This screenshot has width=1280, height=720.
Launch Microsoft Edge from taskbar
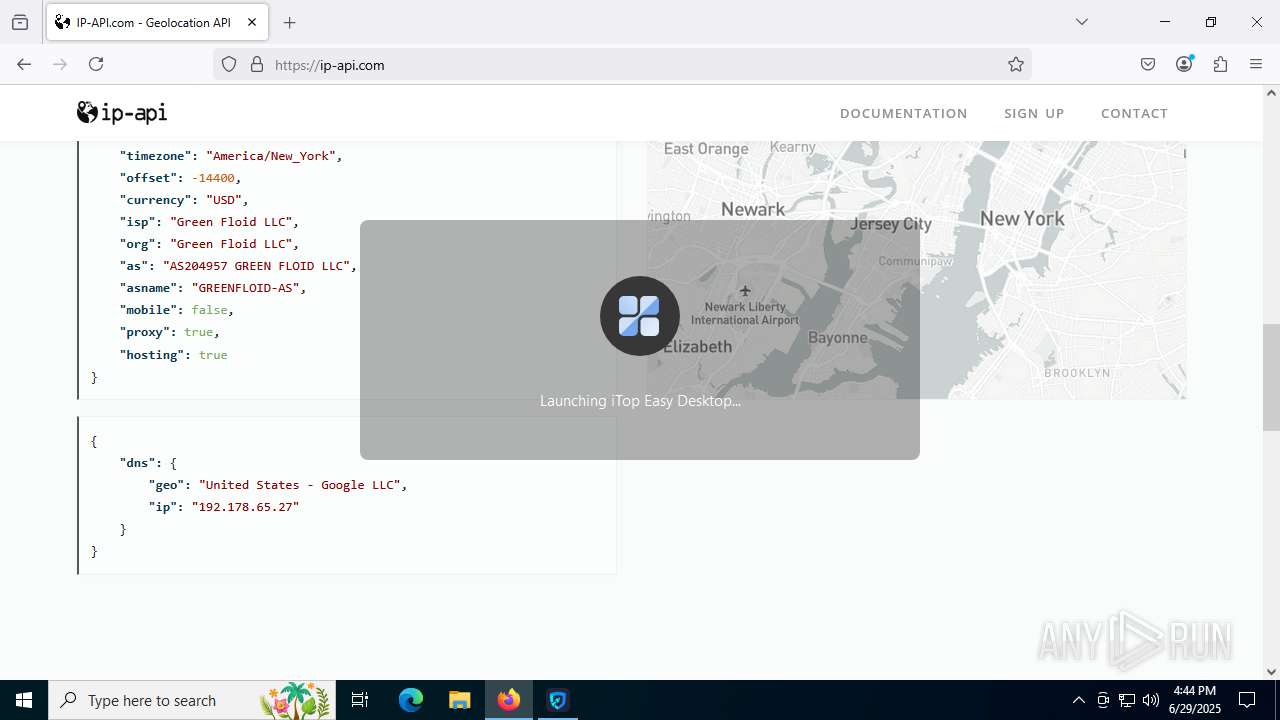pos(411,700)
